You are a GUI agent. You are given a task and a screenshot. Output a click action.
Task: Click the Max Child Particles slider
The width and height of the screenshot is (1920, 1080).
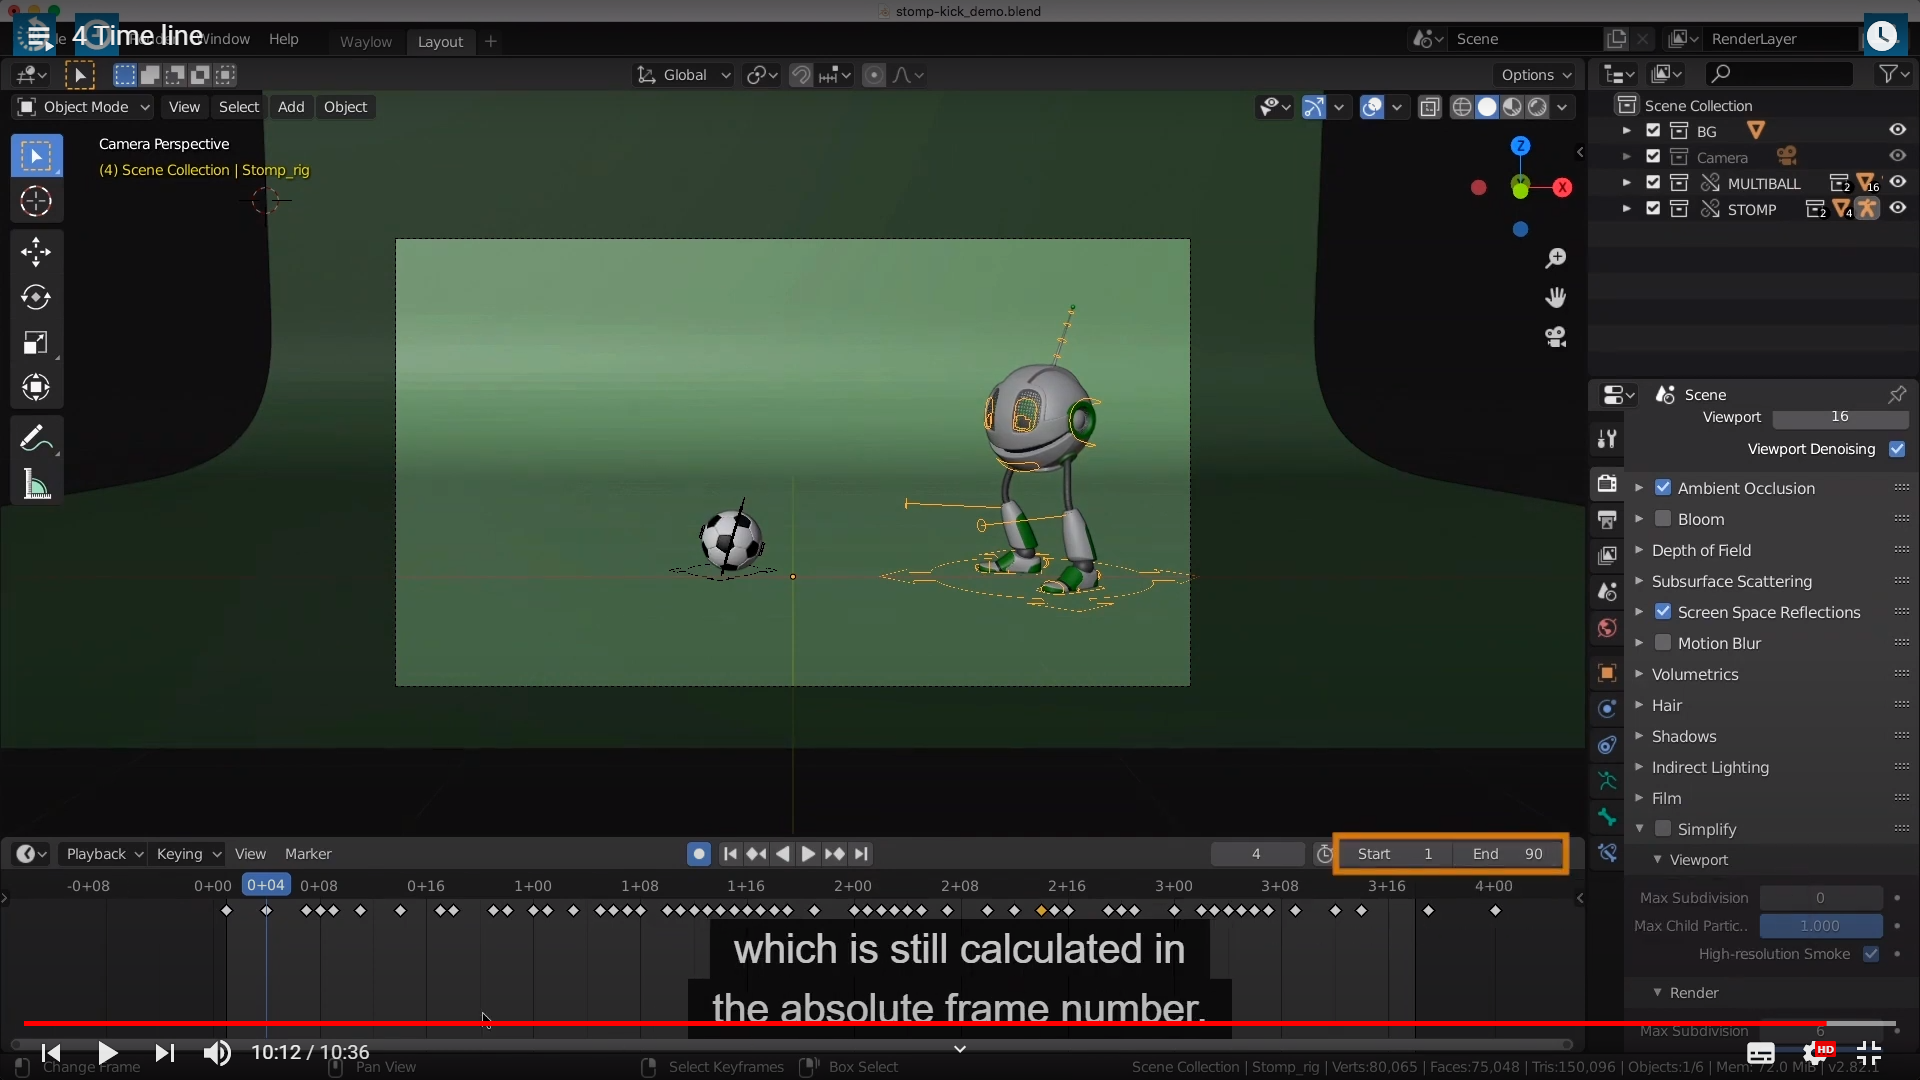point(1820,926)
